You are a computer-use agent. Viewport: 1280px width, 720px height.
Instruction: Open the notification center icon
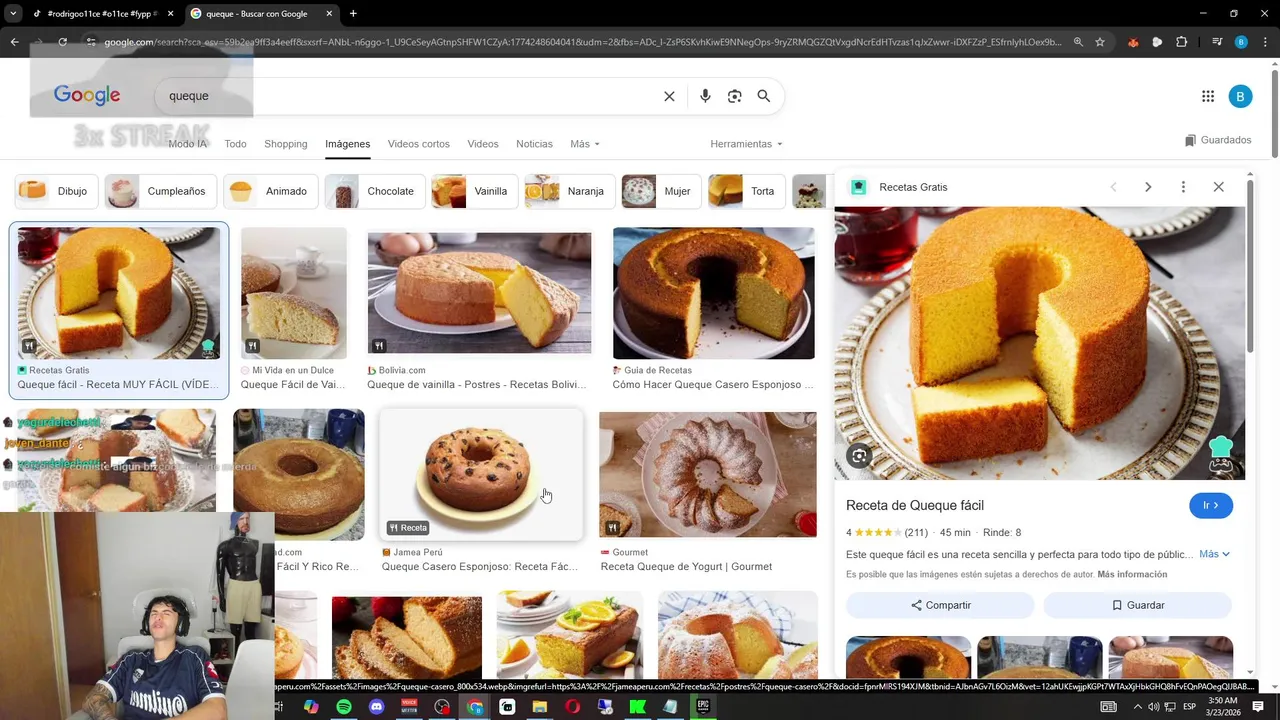pos(1257,707)
